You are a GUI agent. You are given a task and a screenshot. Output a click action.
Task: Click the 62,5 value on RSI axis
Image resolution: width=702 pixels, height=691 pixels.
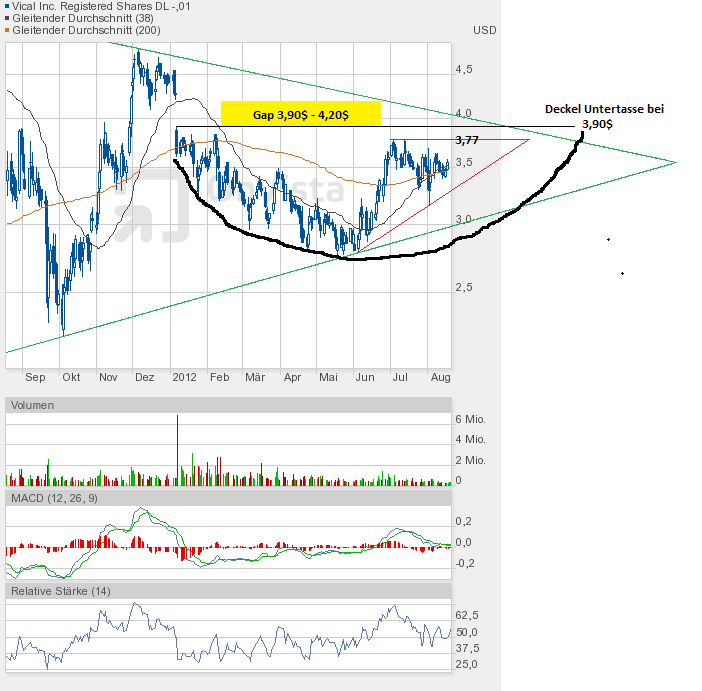click(x=468, y=615)
